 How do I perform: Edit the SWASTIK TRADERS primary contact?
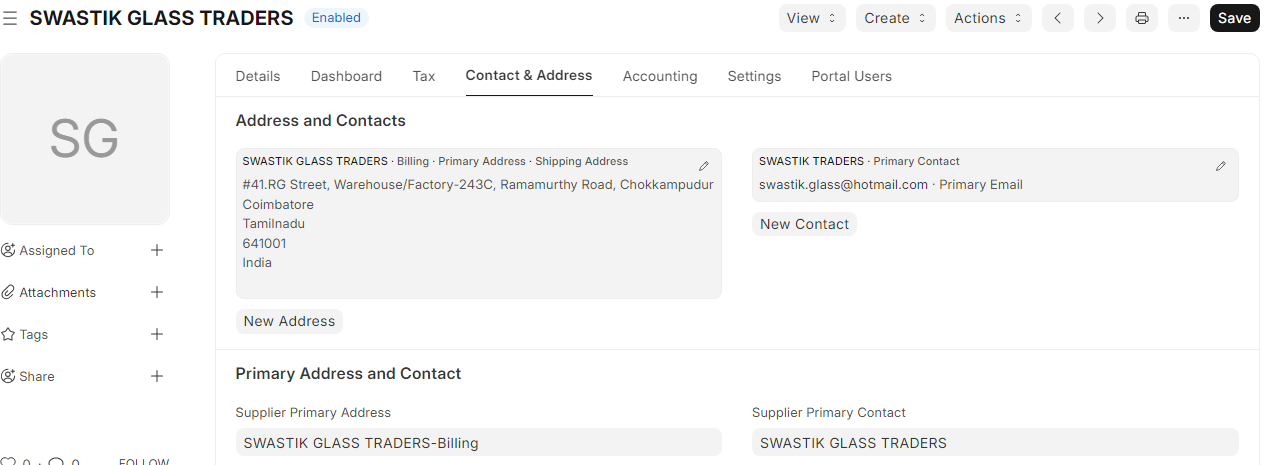1221,166
